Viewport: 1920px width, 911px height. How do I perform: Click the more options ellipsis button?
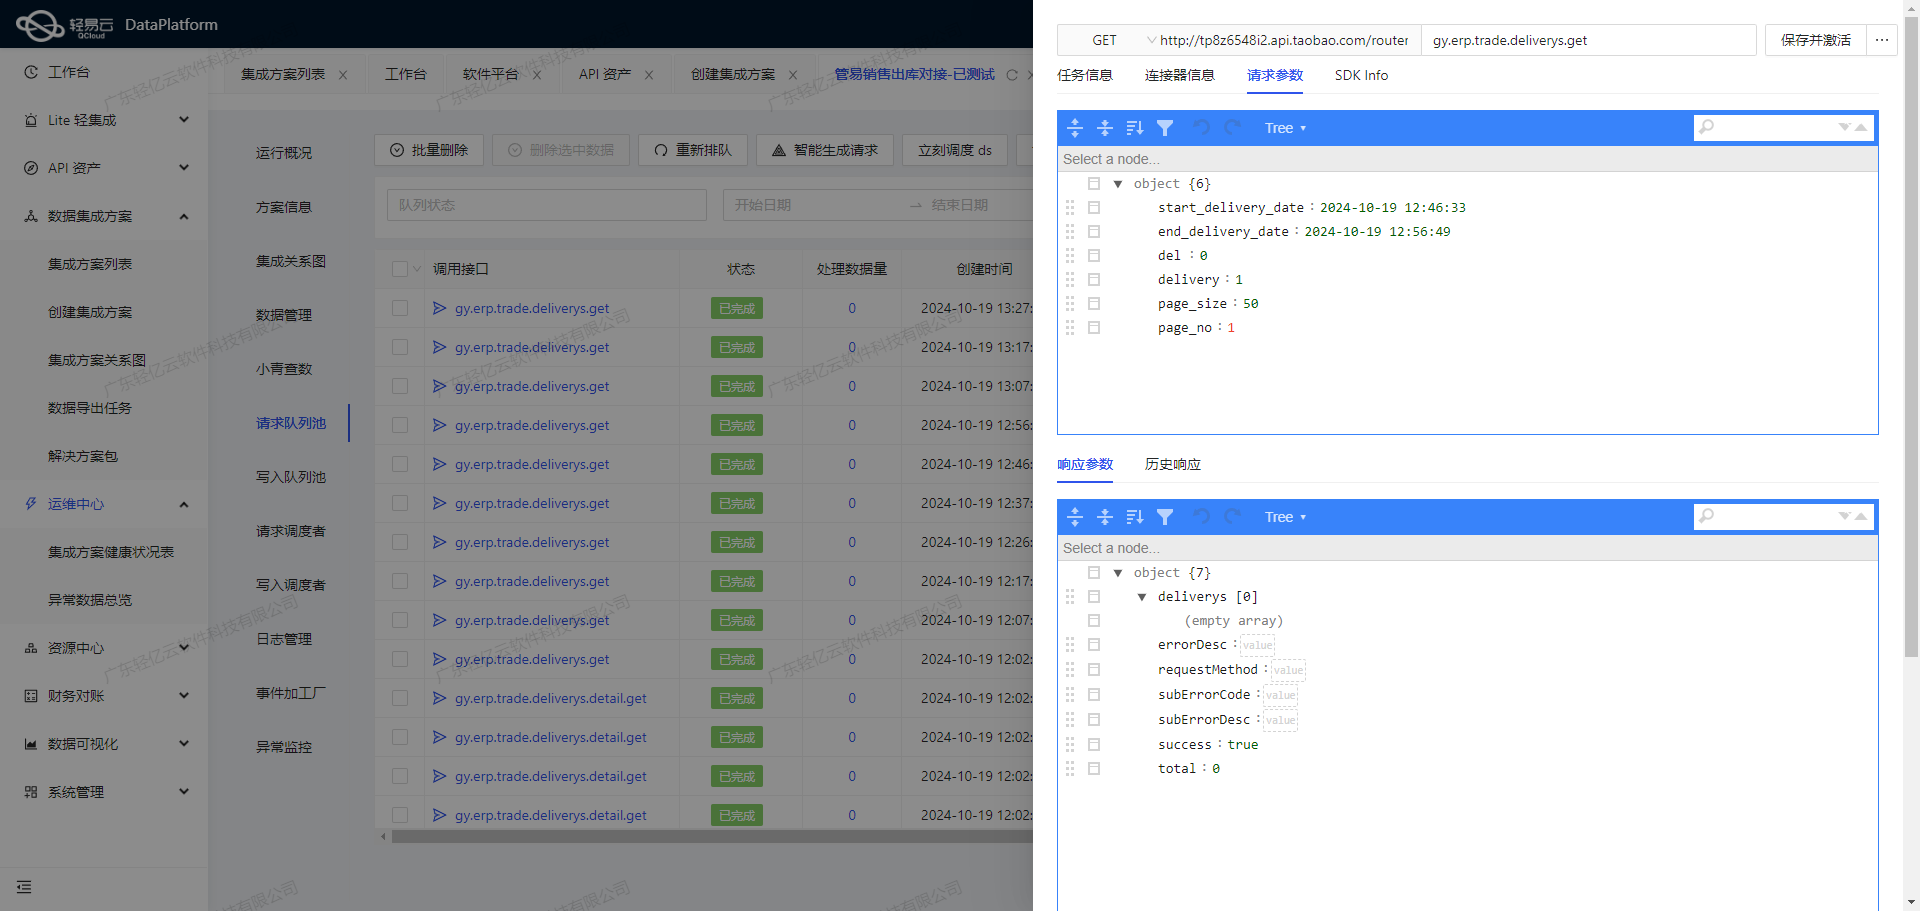1882,40
